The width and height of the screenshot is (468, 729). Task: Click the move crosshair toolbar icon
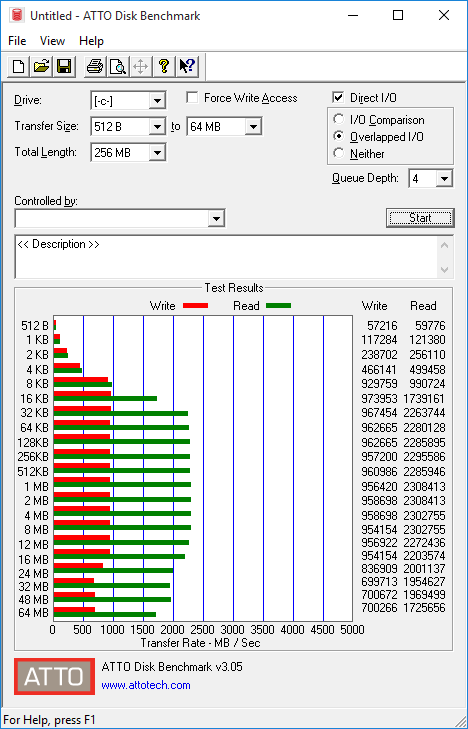(140, 66)
